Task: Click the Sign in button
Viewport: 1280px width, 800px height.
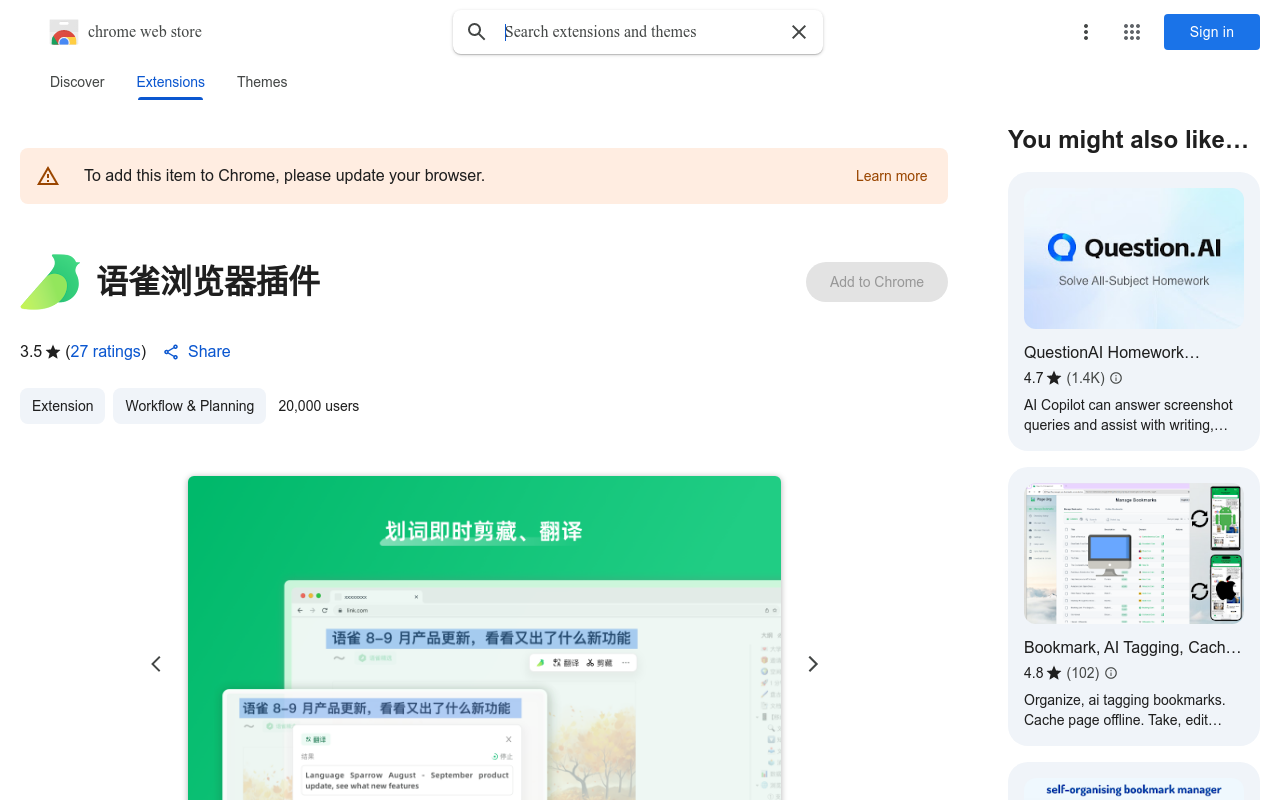Action: click(x=1212, y=32)
